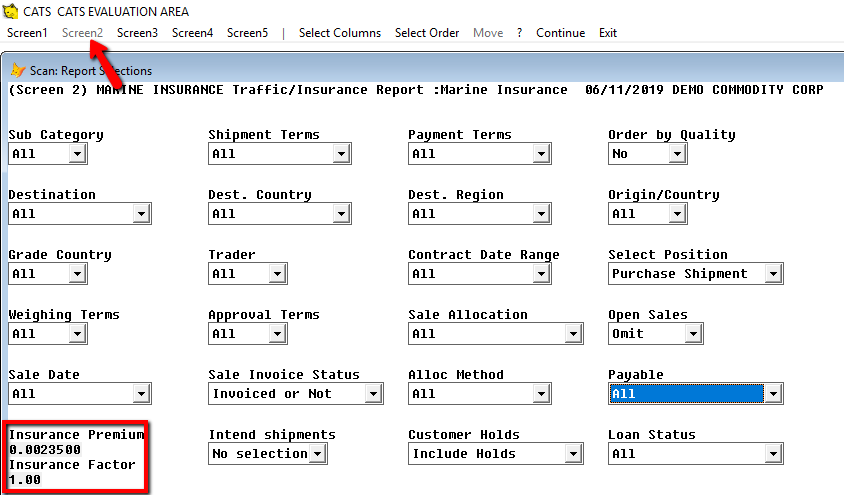Open the highlighted Payable dropdown
This screenshot has width=844, height=495.
(x=773, y=394)
